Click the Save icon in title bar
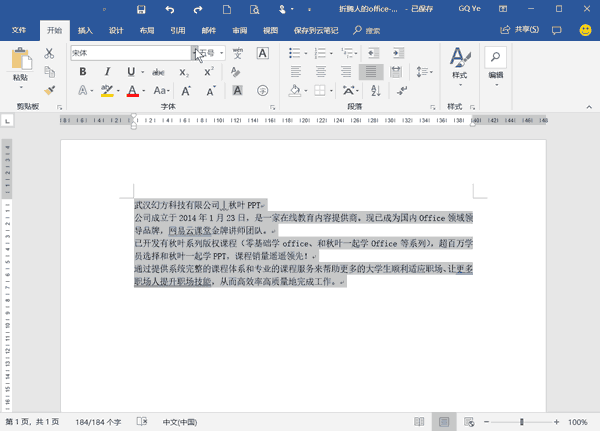 [141, 9]
